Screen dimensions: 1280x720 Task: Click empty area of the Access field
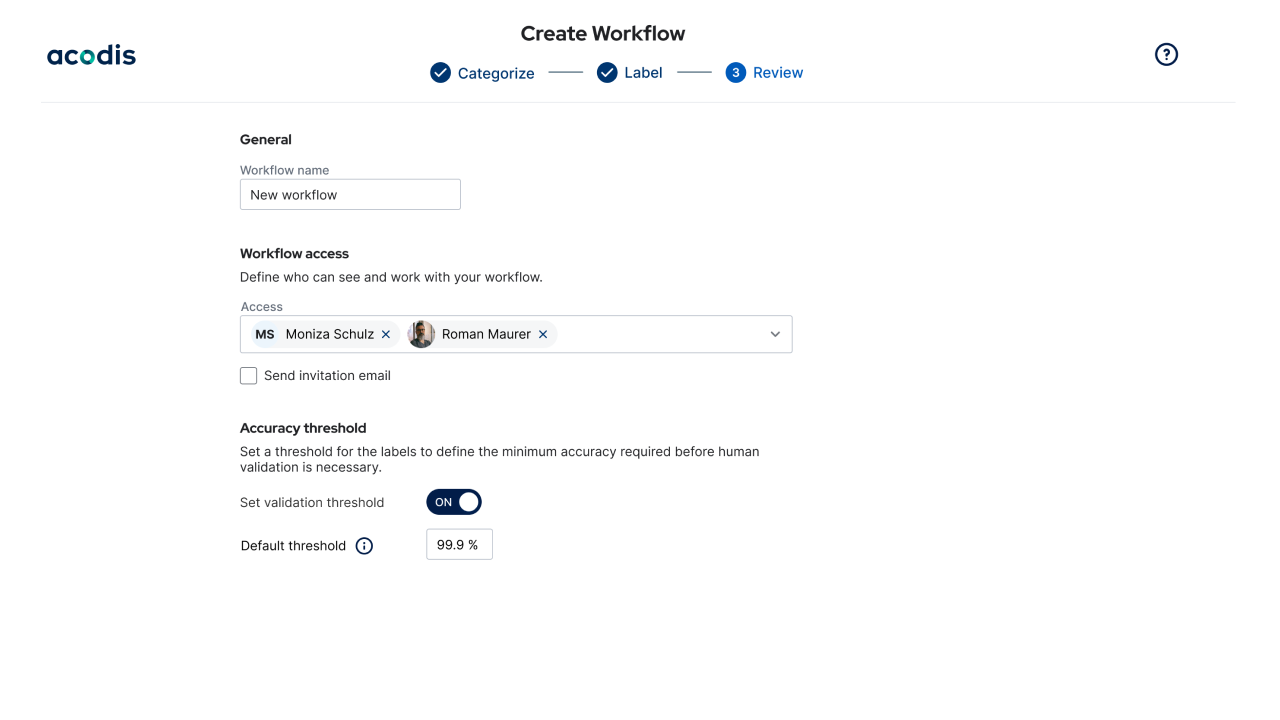[660, 335]
